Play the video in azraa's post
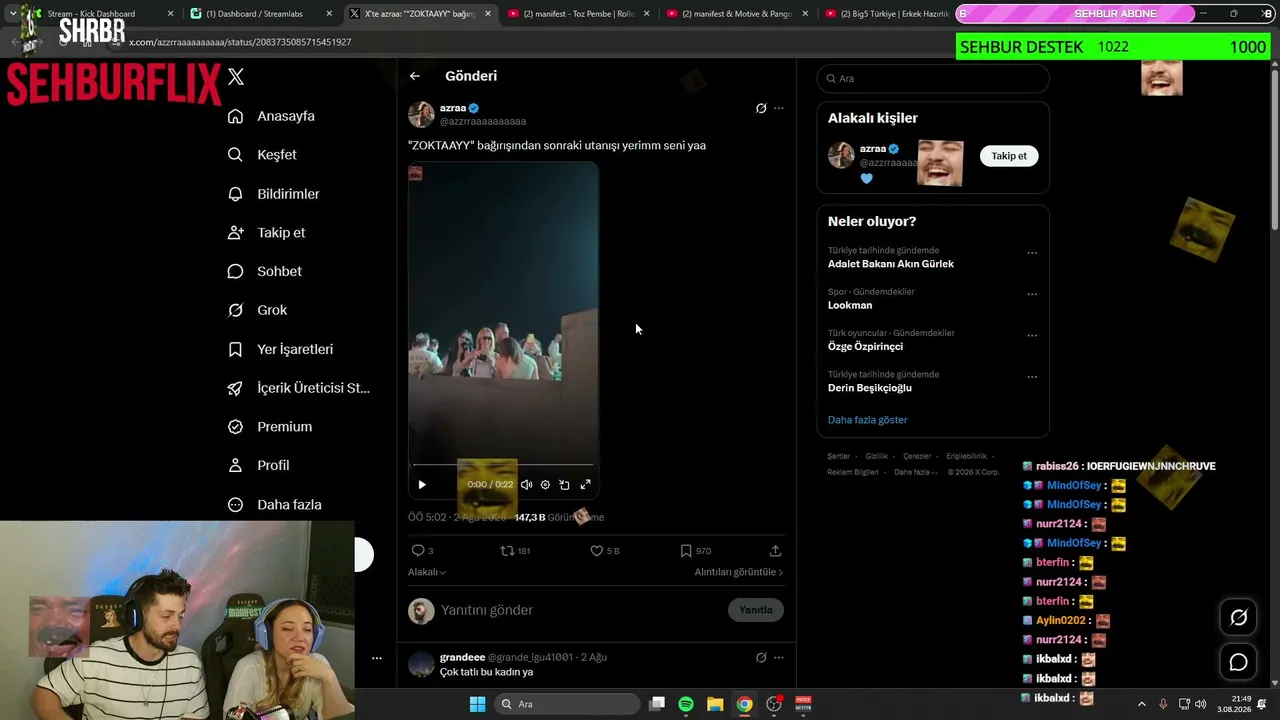This screenshot has width=1280, height=720. 422,485
